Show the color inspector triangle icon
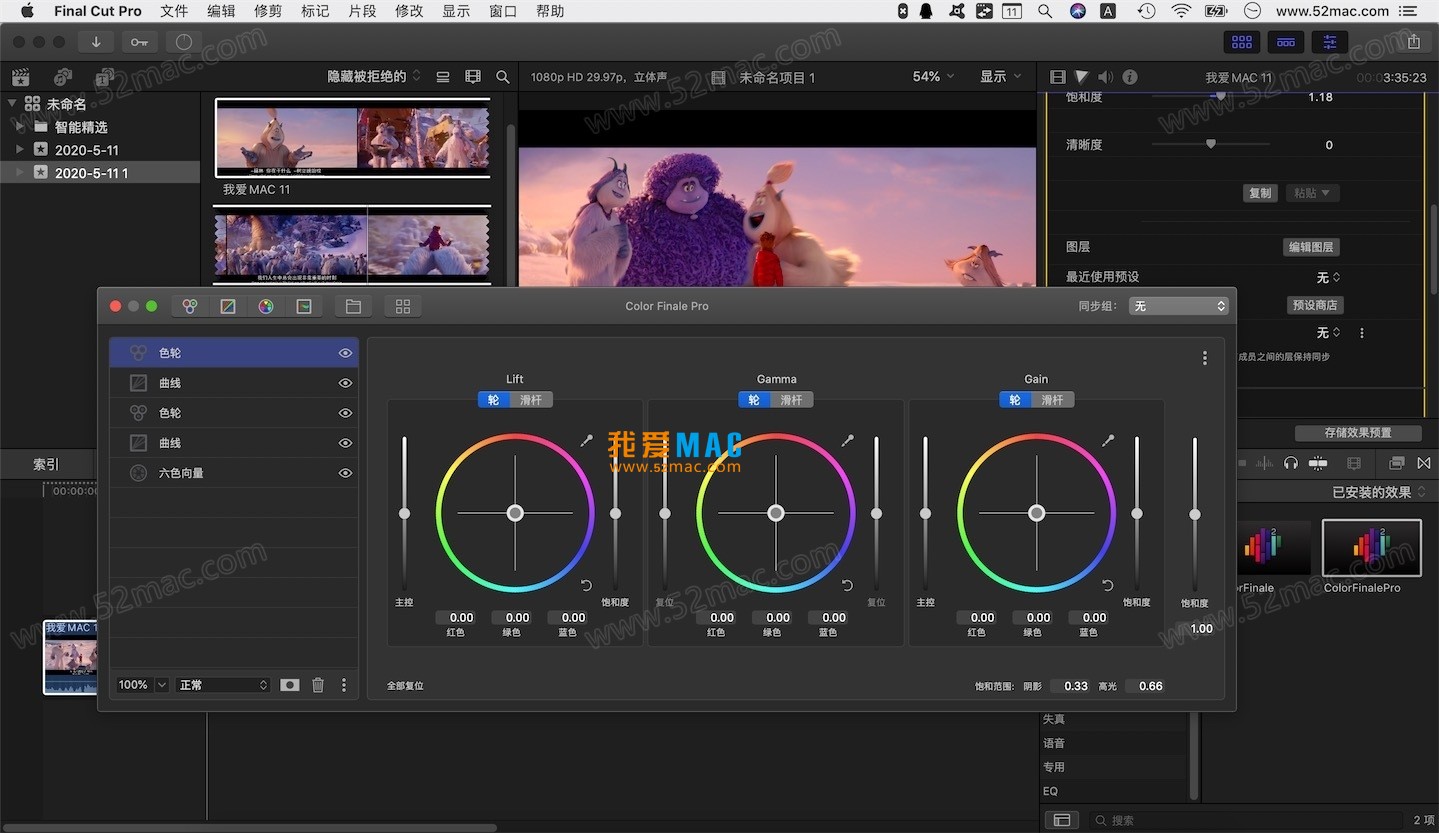This screenshot has width=1439, height=833. tap(1082, 77)
